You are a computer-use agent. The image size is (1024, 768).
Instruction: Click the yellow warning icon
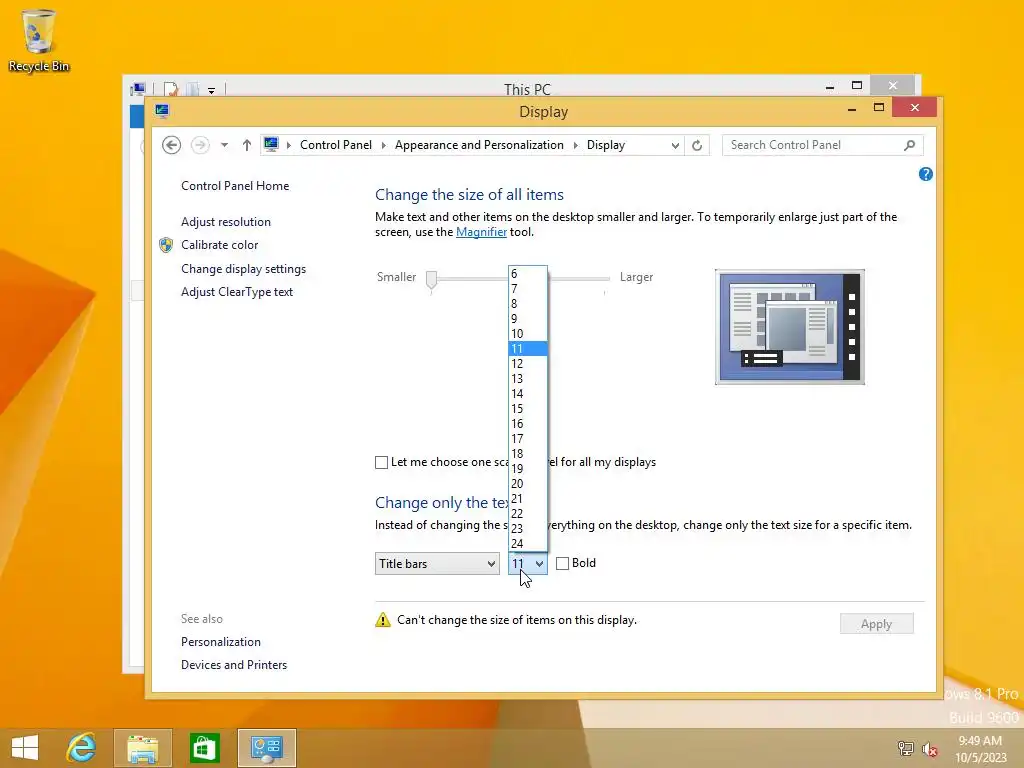tap(383, 620)
